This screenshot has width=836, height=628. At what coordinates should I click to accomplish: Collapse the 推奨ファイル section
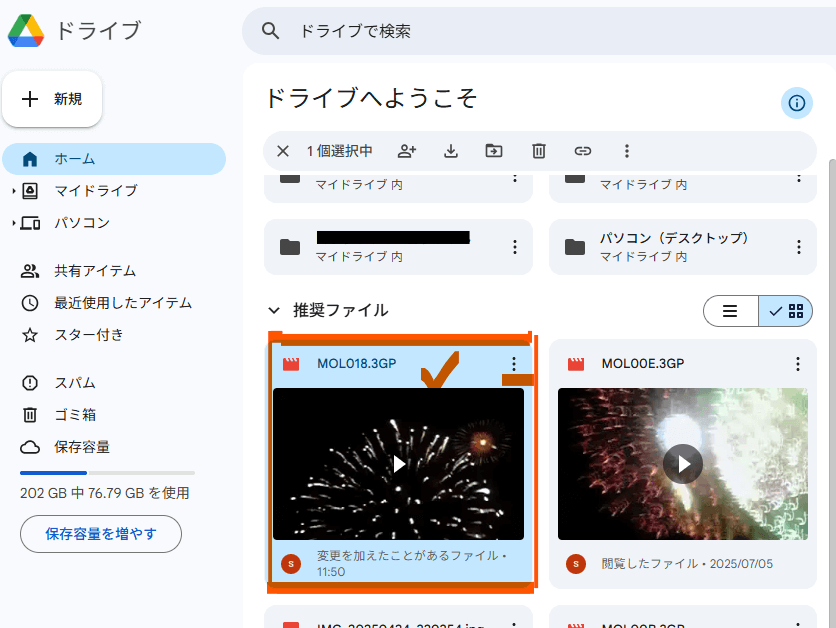(x=274, y=310)
